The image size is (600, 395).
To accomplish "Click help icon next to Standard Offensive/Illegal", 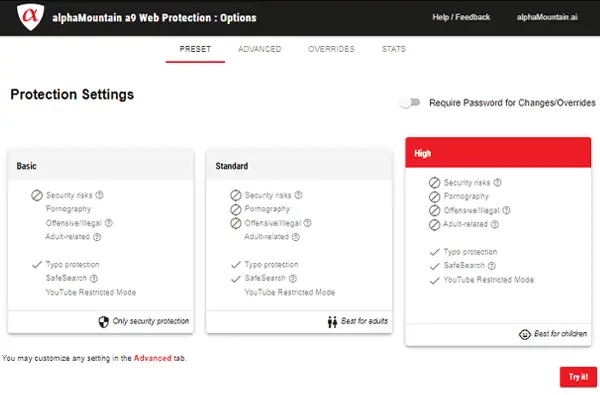I will coord(307,223).
